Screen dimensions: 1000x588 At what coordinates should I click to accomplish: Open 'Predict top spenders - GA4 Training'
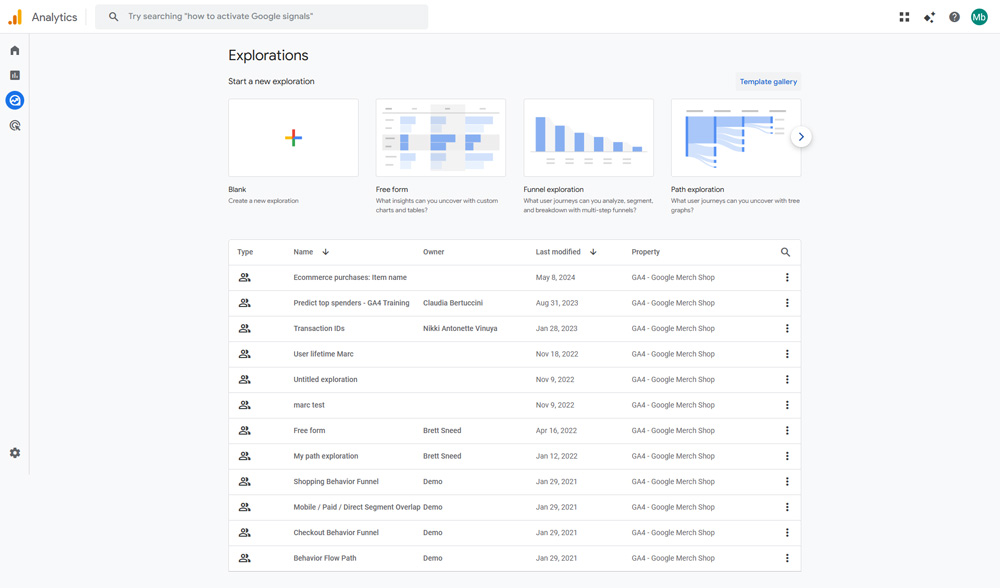[x=351, y=303]
